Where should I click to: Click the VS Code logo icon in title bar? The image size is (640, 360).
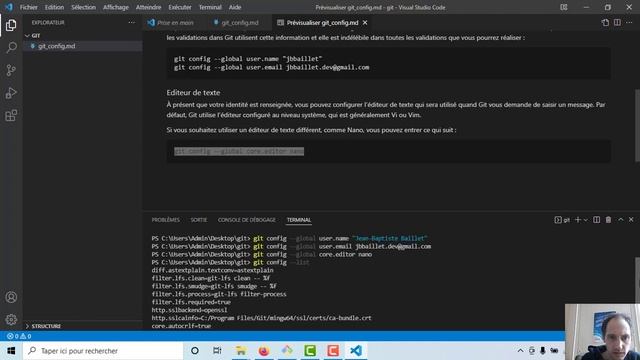[9, 7]
